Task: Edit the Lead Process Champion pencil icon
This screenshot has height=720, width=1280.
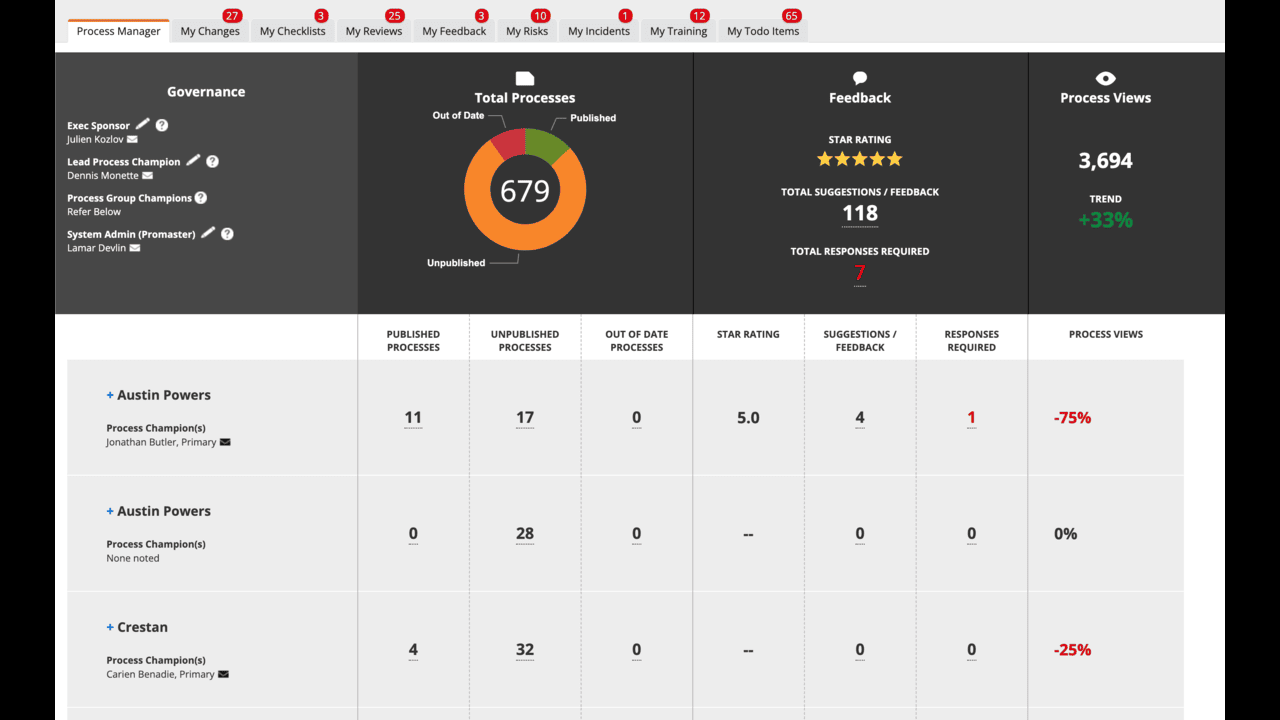Action: pos(194,160)
